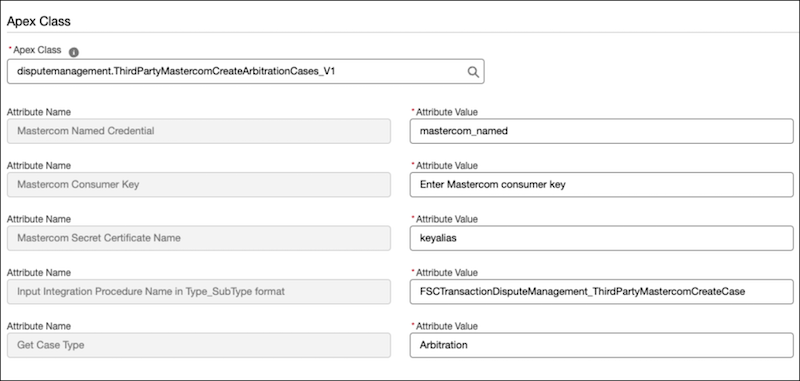Click the Mastercom consumer key value field
The image size is (800, 381).
(602, 185)
